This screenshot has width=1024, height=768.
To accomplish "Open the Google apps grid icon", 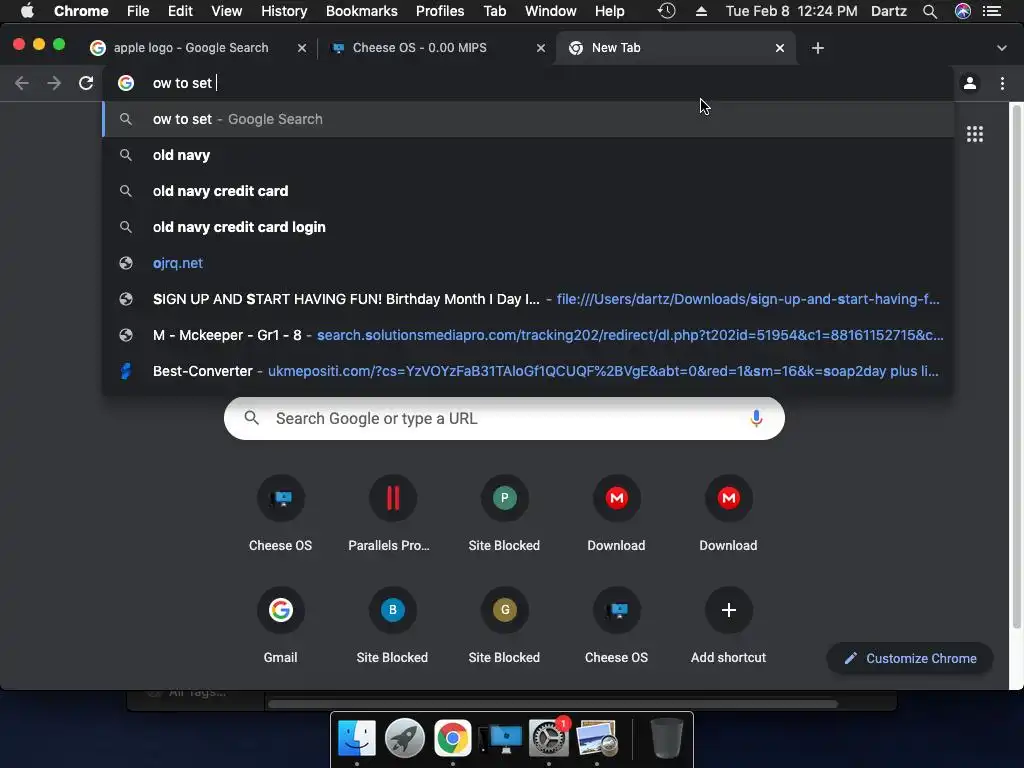I will coord(975,134).
